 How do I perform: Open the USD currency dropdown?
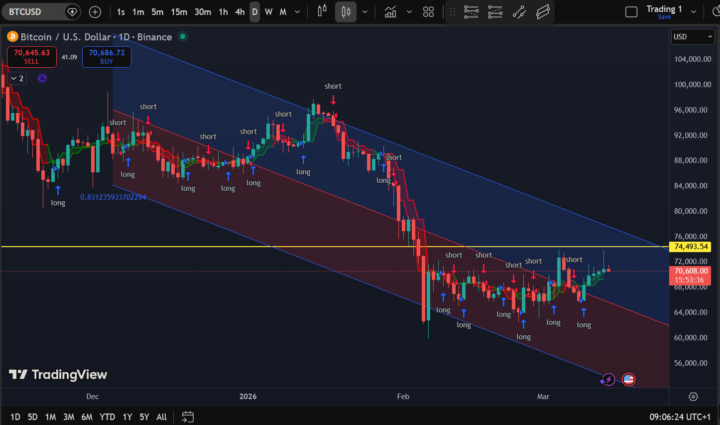pyautogui.click(x=692, y=37)
